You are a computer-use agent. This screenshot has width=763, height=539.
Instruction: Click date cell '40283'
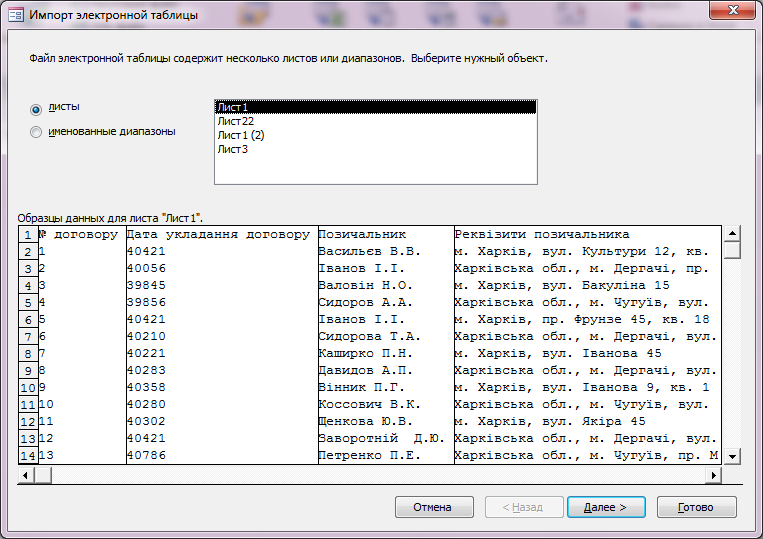[222, 371]
